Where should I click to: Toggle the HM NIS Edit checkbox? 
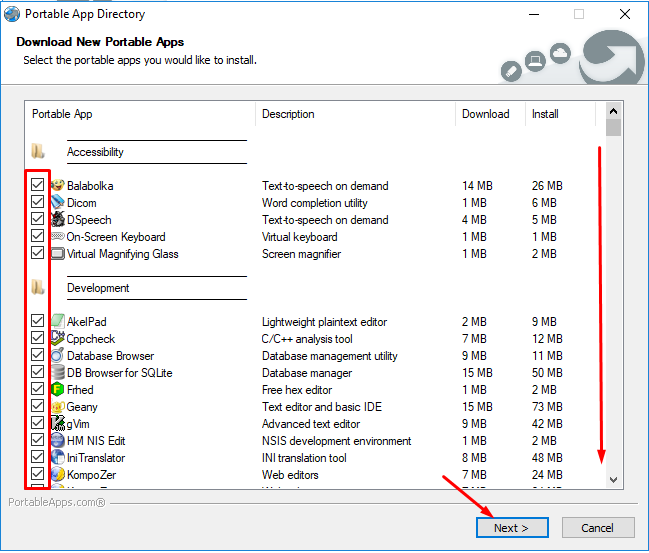37,439
